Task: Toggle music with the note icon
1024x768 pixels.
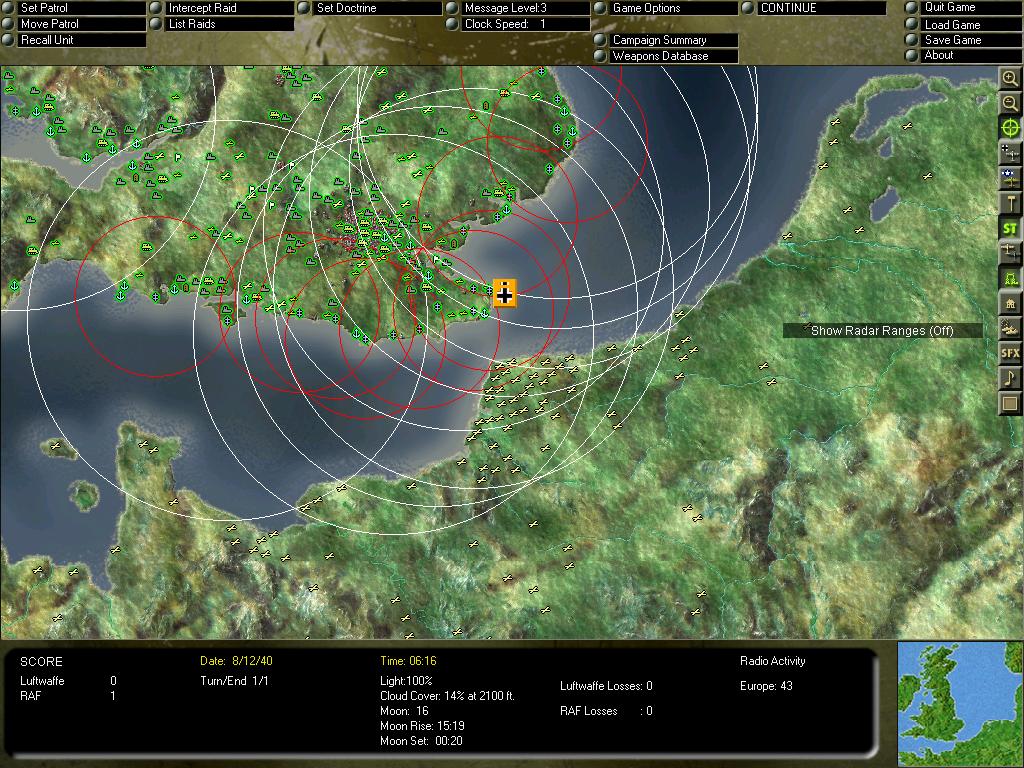Action: (x=1010, y=378)
